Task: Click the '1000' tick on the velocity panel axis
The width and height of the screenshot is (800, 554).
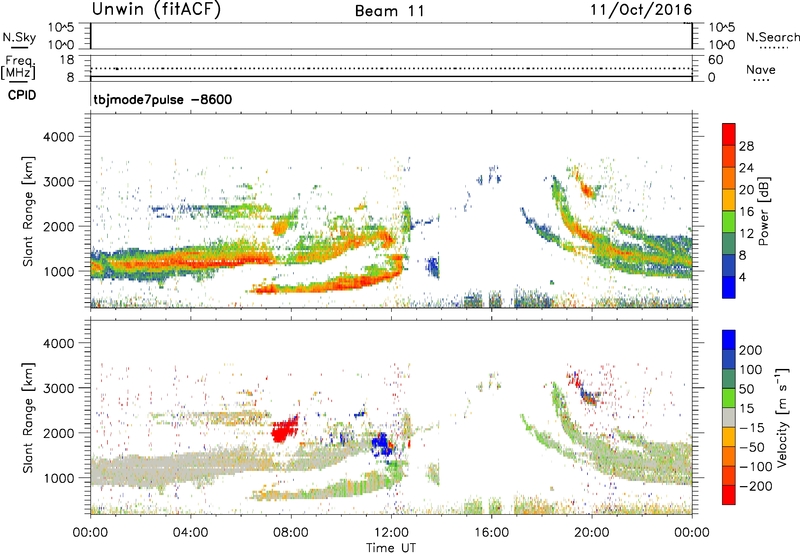Action: point(59,478)
